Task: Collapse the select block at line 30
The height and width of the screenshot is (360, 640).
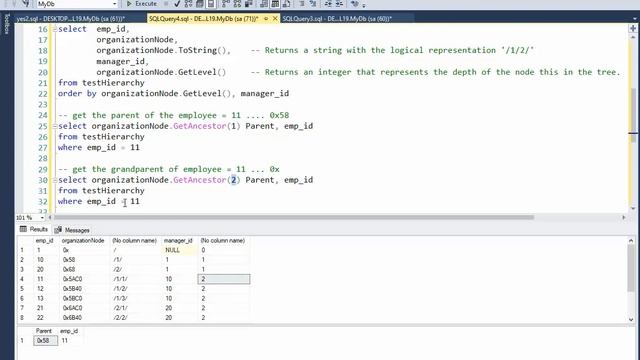Action: coord(54,180)
